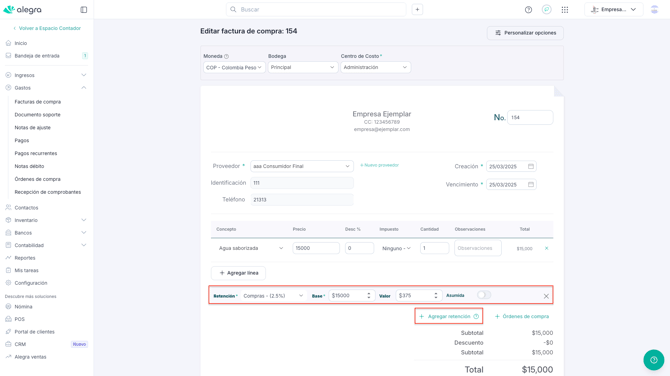The width and height of the screenshot is (670, 376).
Task: Open Alegra ventas
Action: pos(30,357)
